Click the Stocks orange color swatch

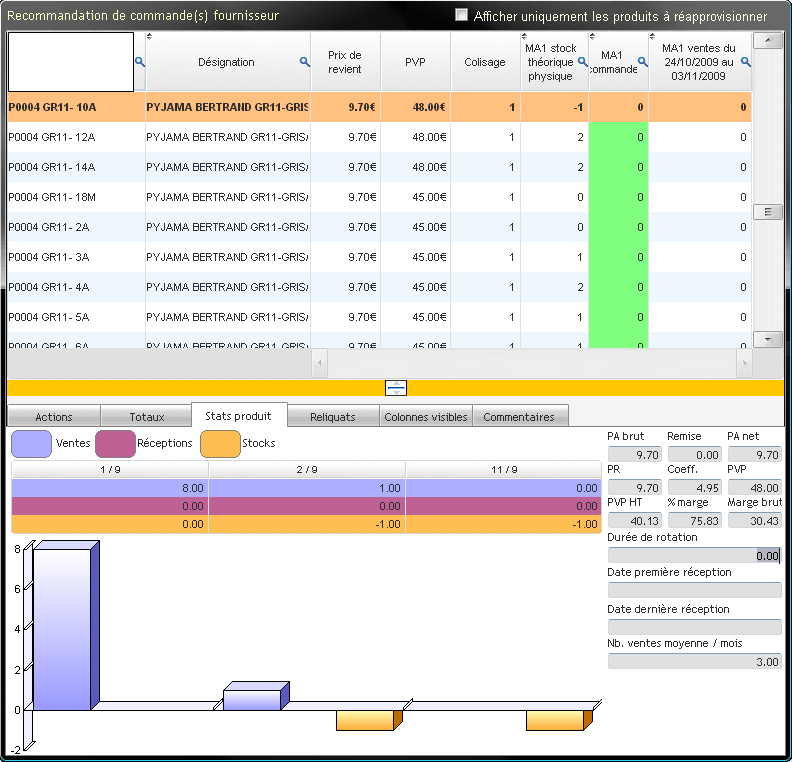point(220,443)
